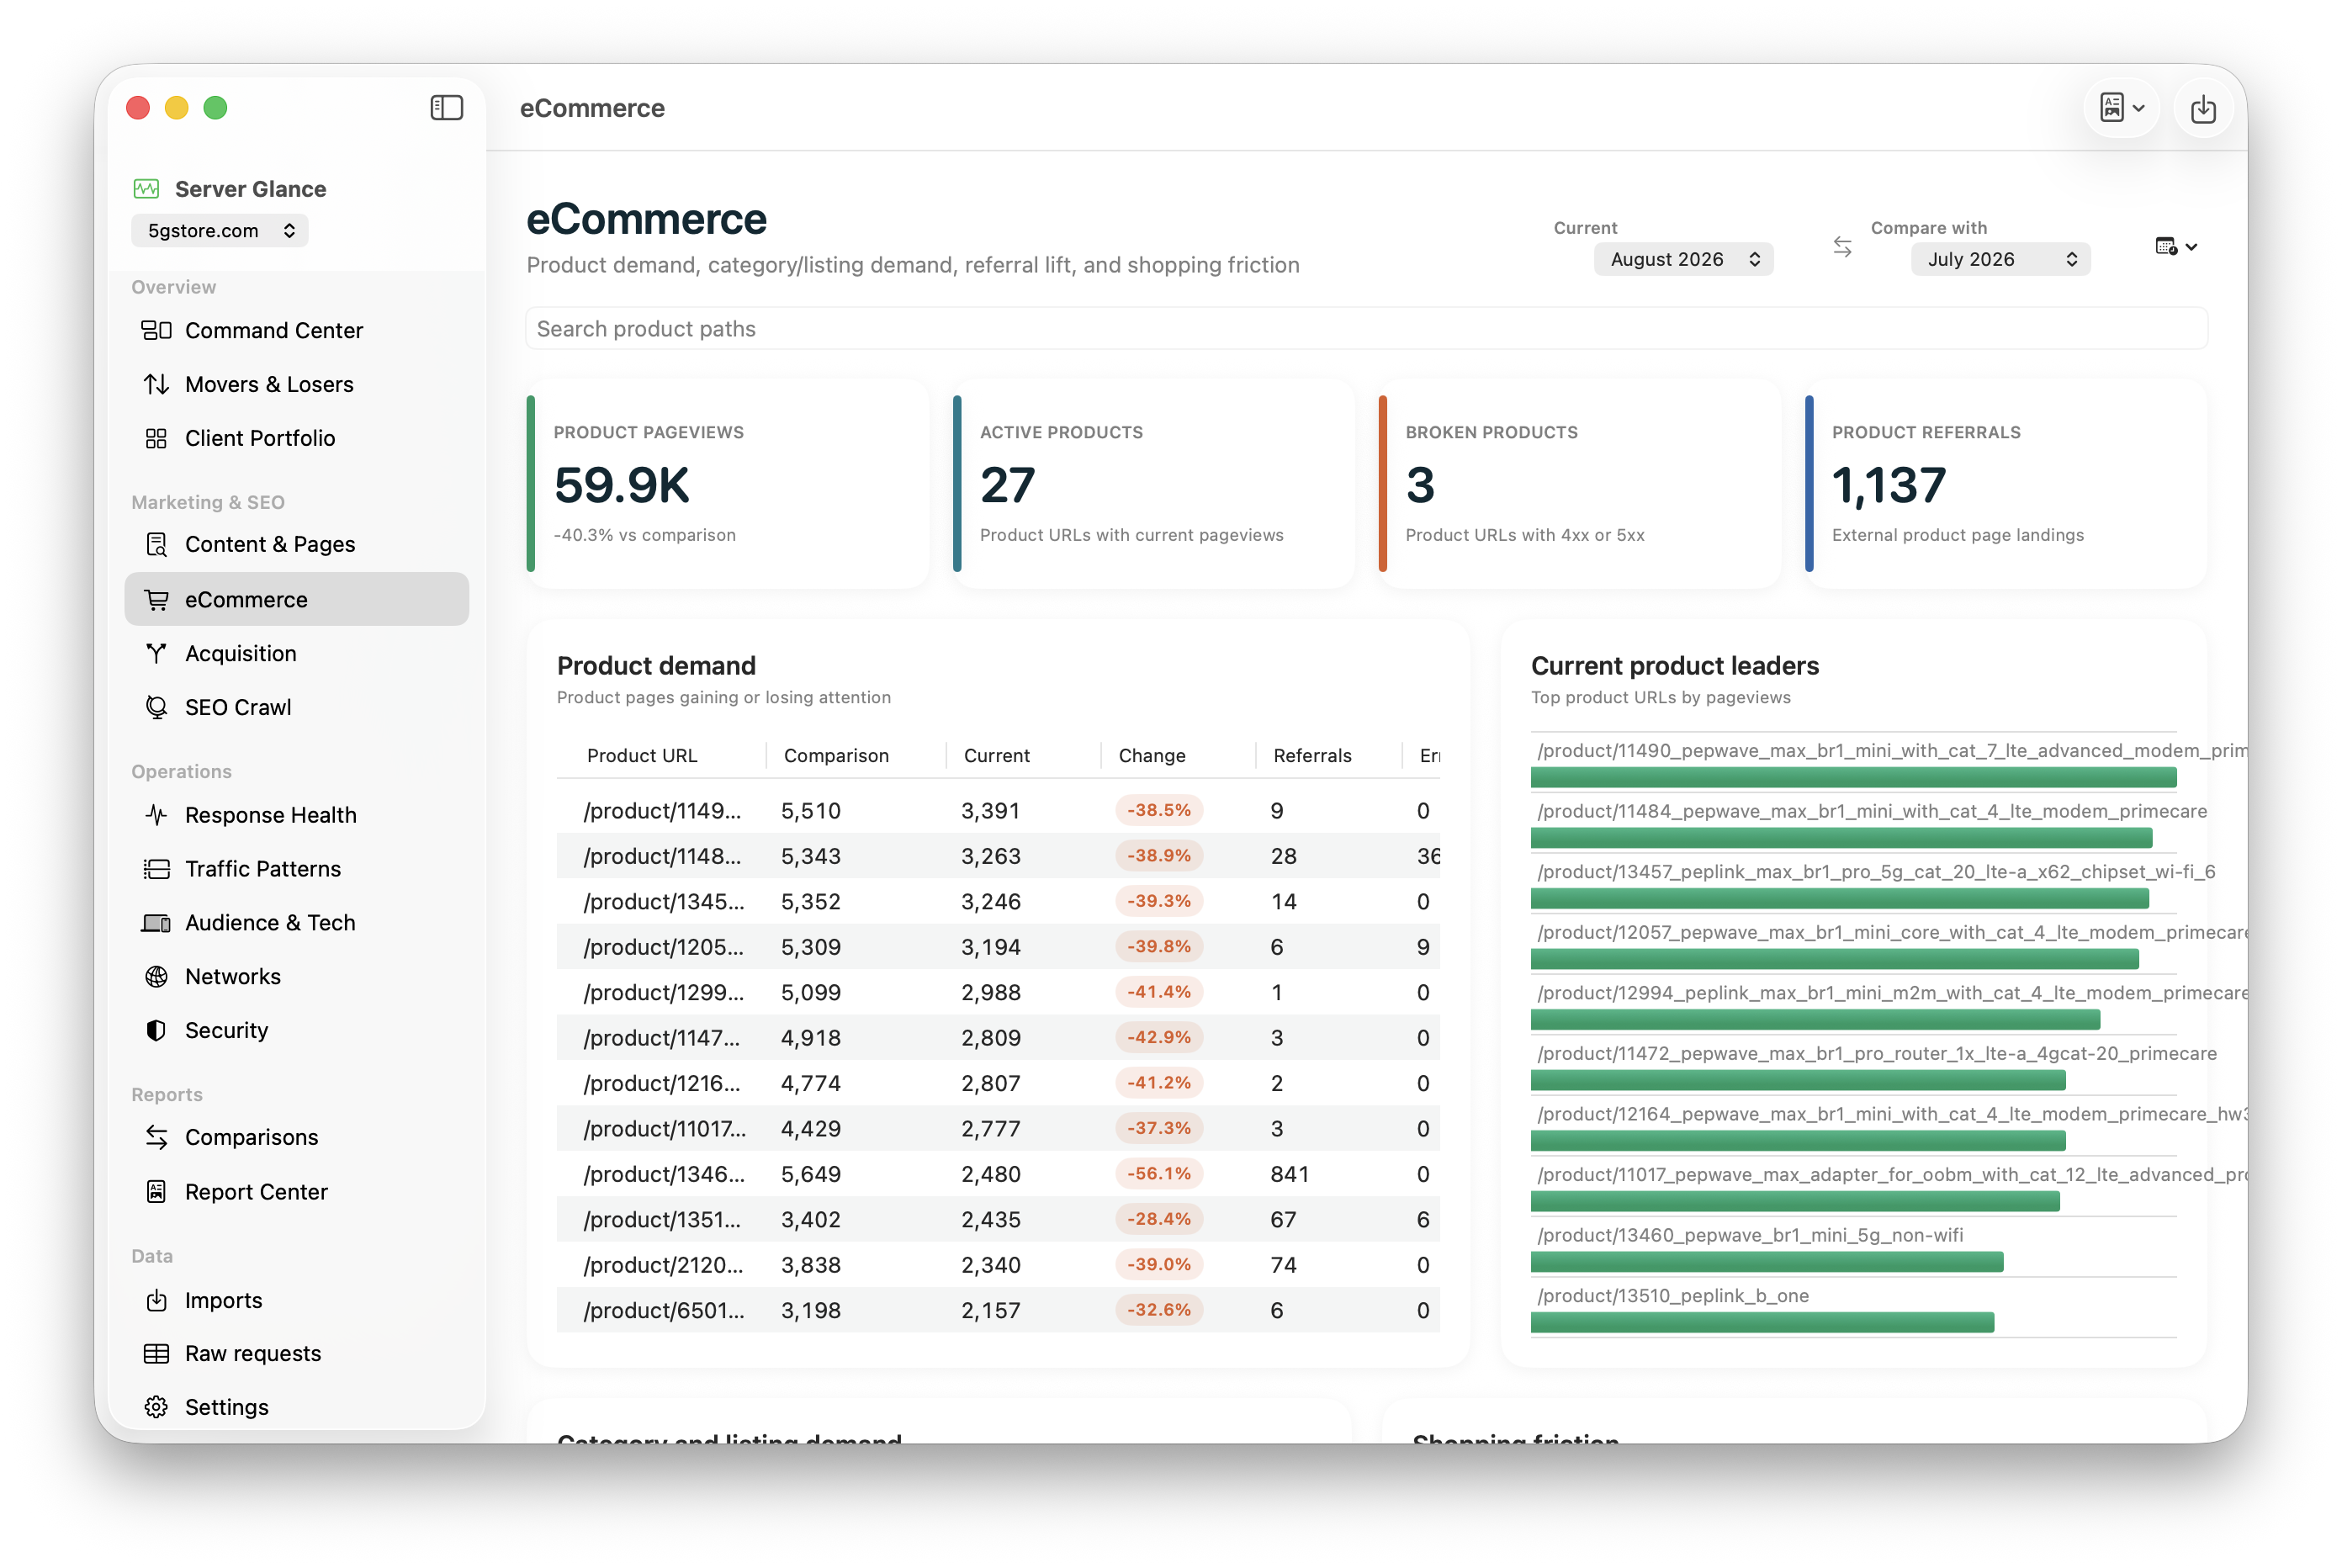
Task: Click the /product/11017... table row URL
Action: (x=664, y=1129)
